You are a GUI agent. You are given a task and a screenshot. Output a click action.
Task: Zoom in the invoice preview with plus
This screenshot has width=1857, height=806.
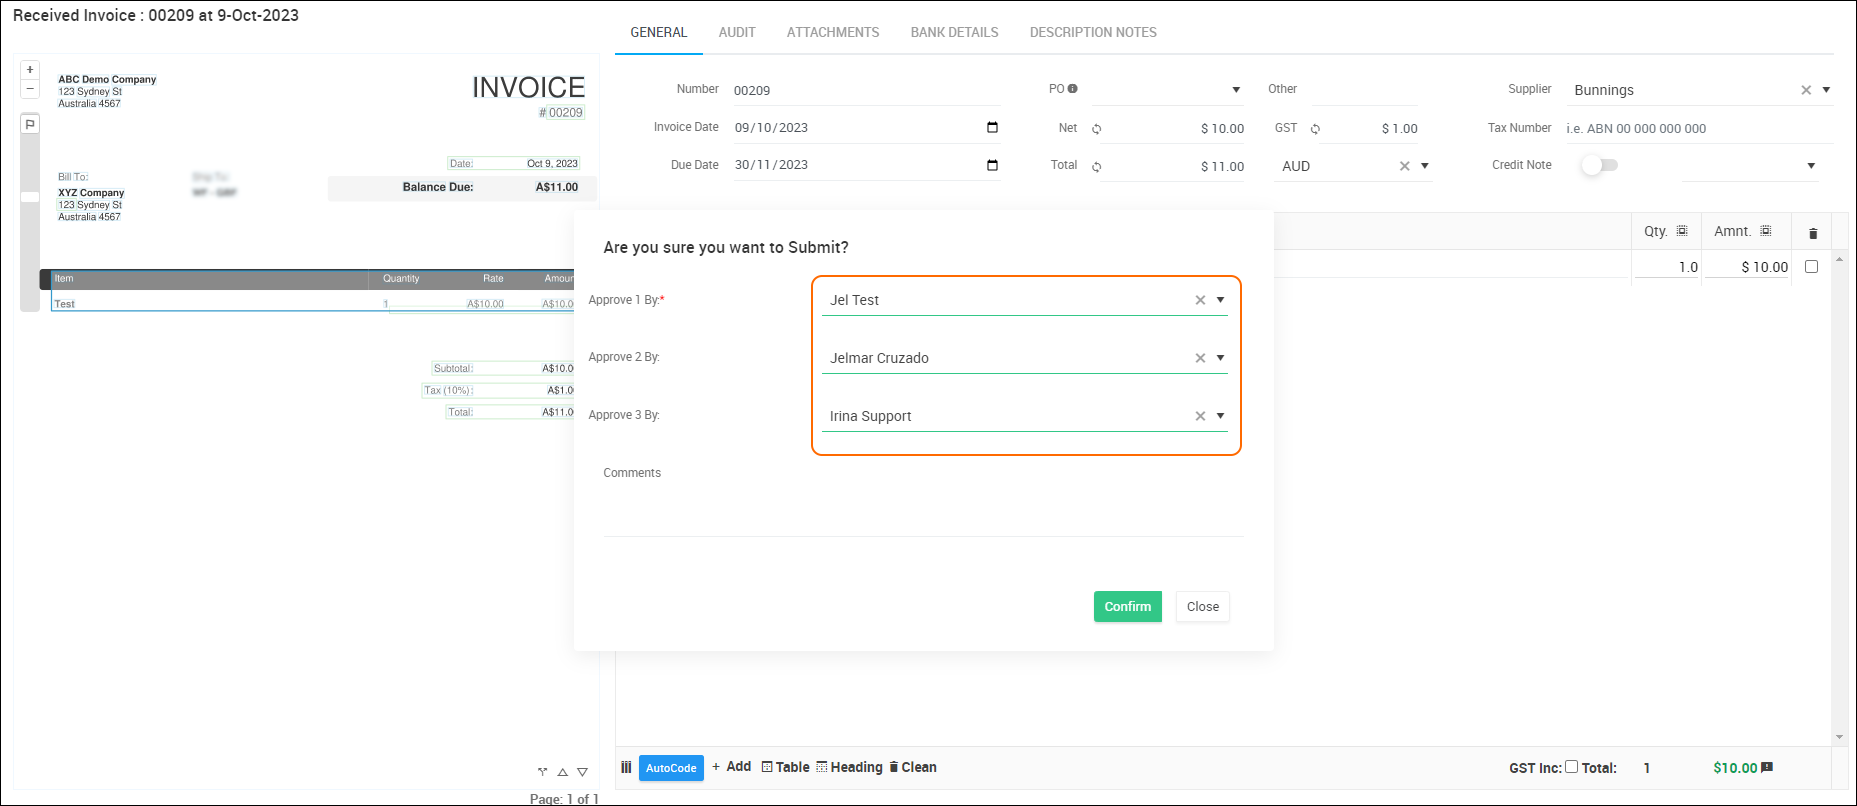[x=30, y=70]
